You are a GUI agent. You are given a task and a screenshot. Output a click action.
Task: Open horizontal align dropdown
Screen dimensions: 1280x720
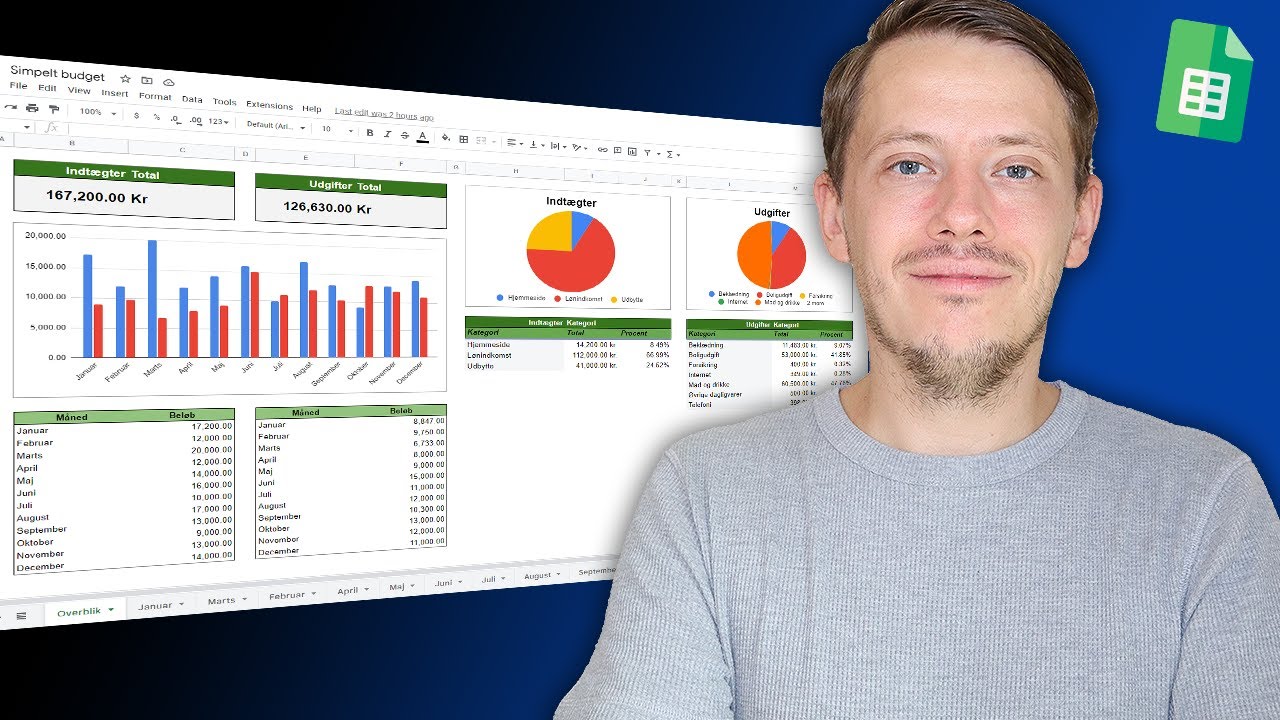point(514,142)
